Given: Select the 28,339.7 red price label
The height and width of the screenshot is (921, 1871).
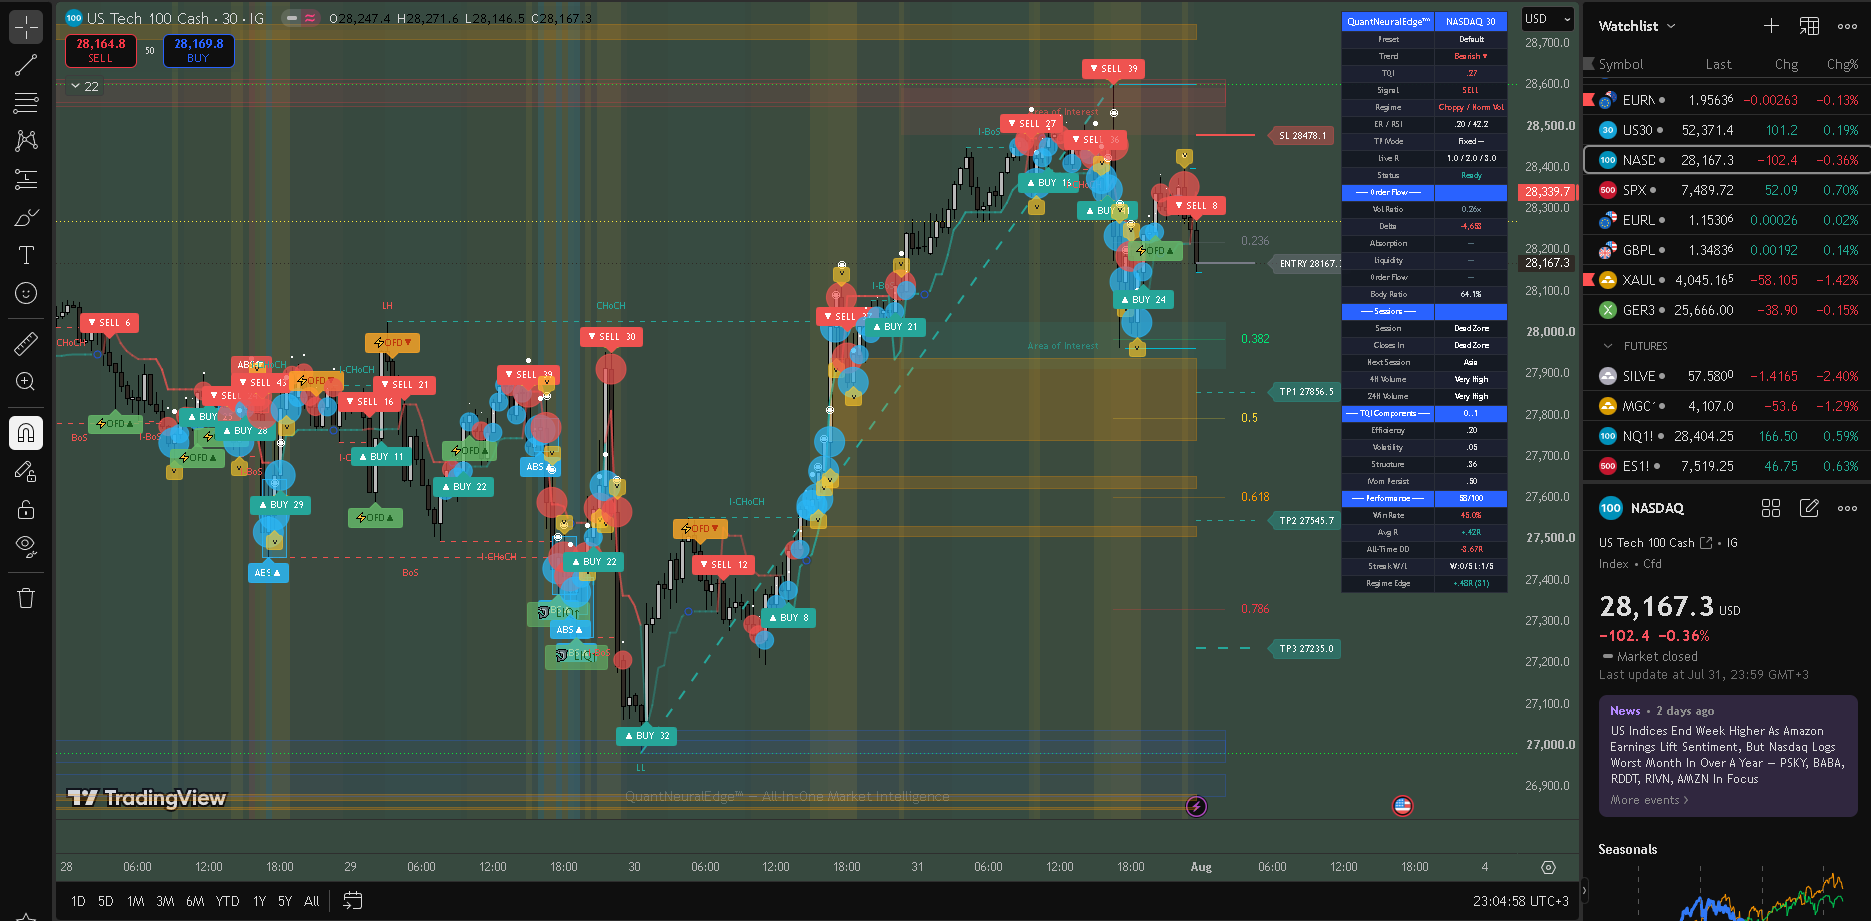Looking at the screenshot, I should point(1547,191).
